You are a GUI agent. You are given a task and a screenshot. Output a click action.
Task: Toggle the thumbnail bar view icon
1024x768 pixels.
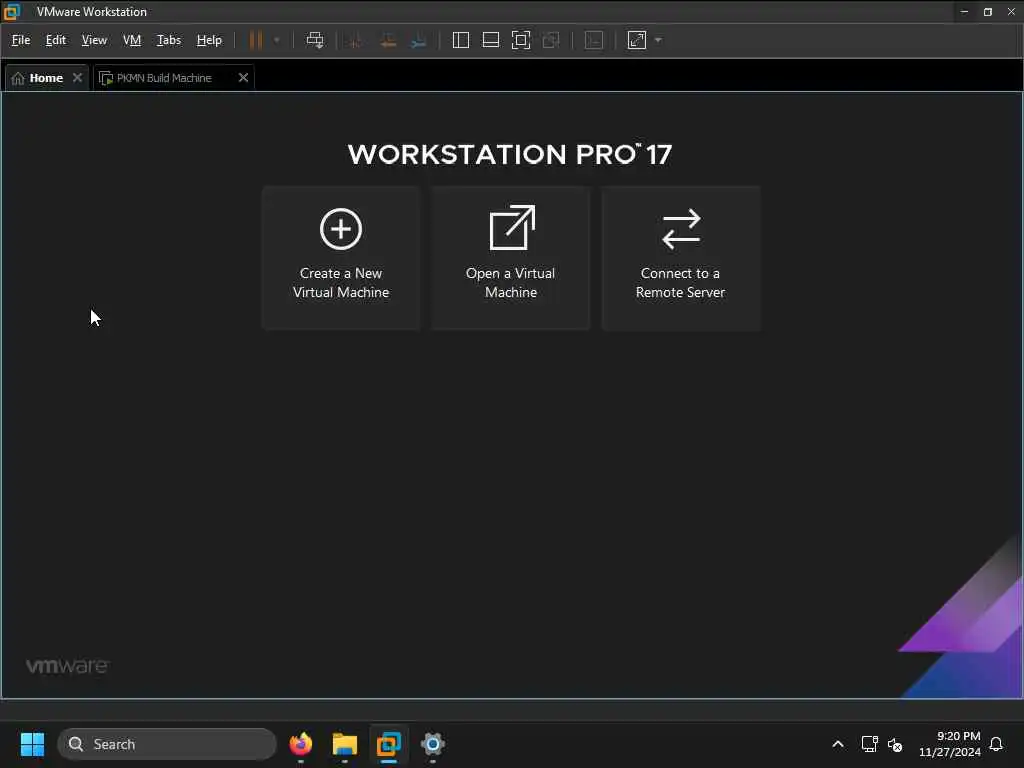pyautogui.click(x=490, y=40)
